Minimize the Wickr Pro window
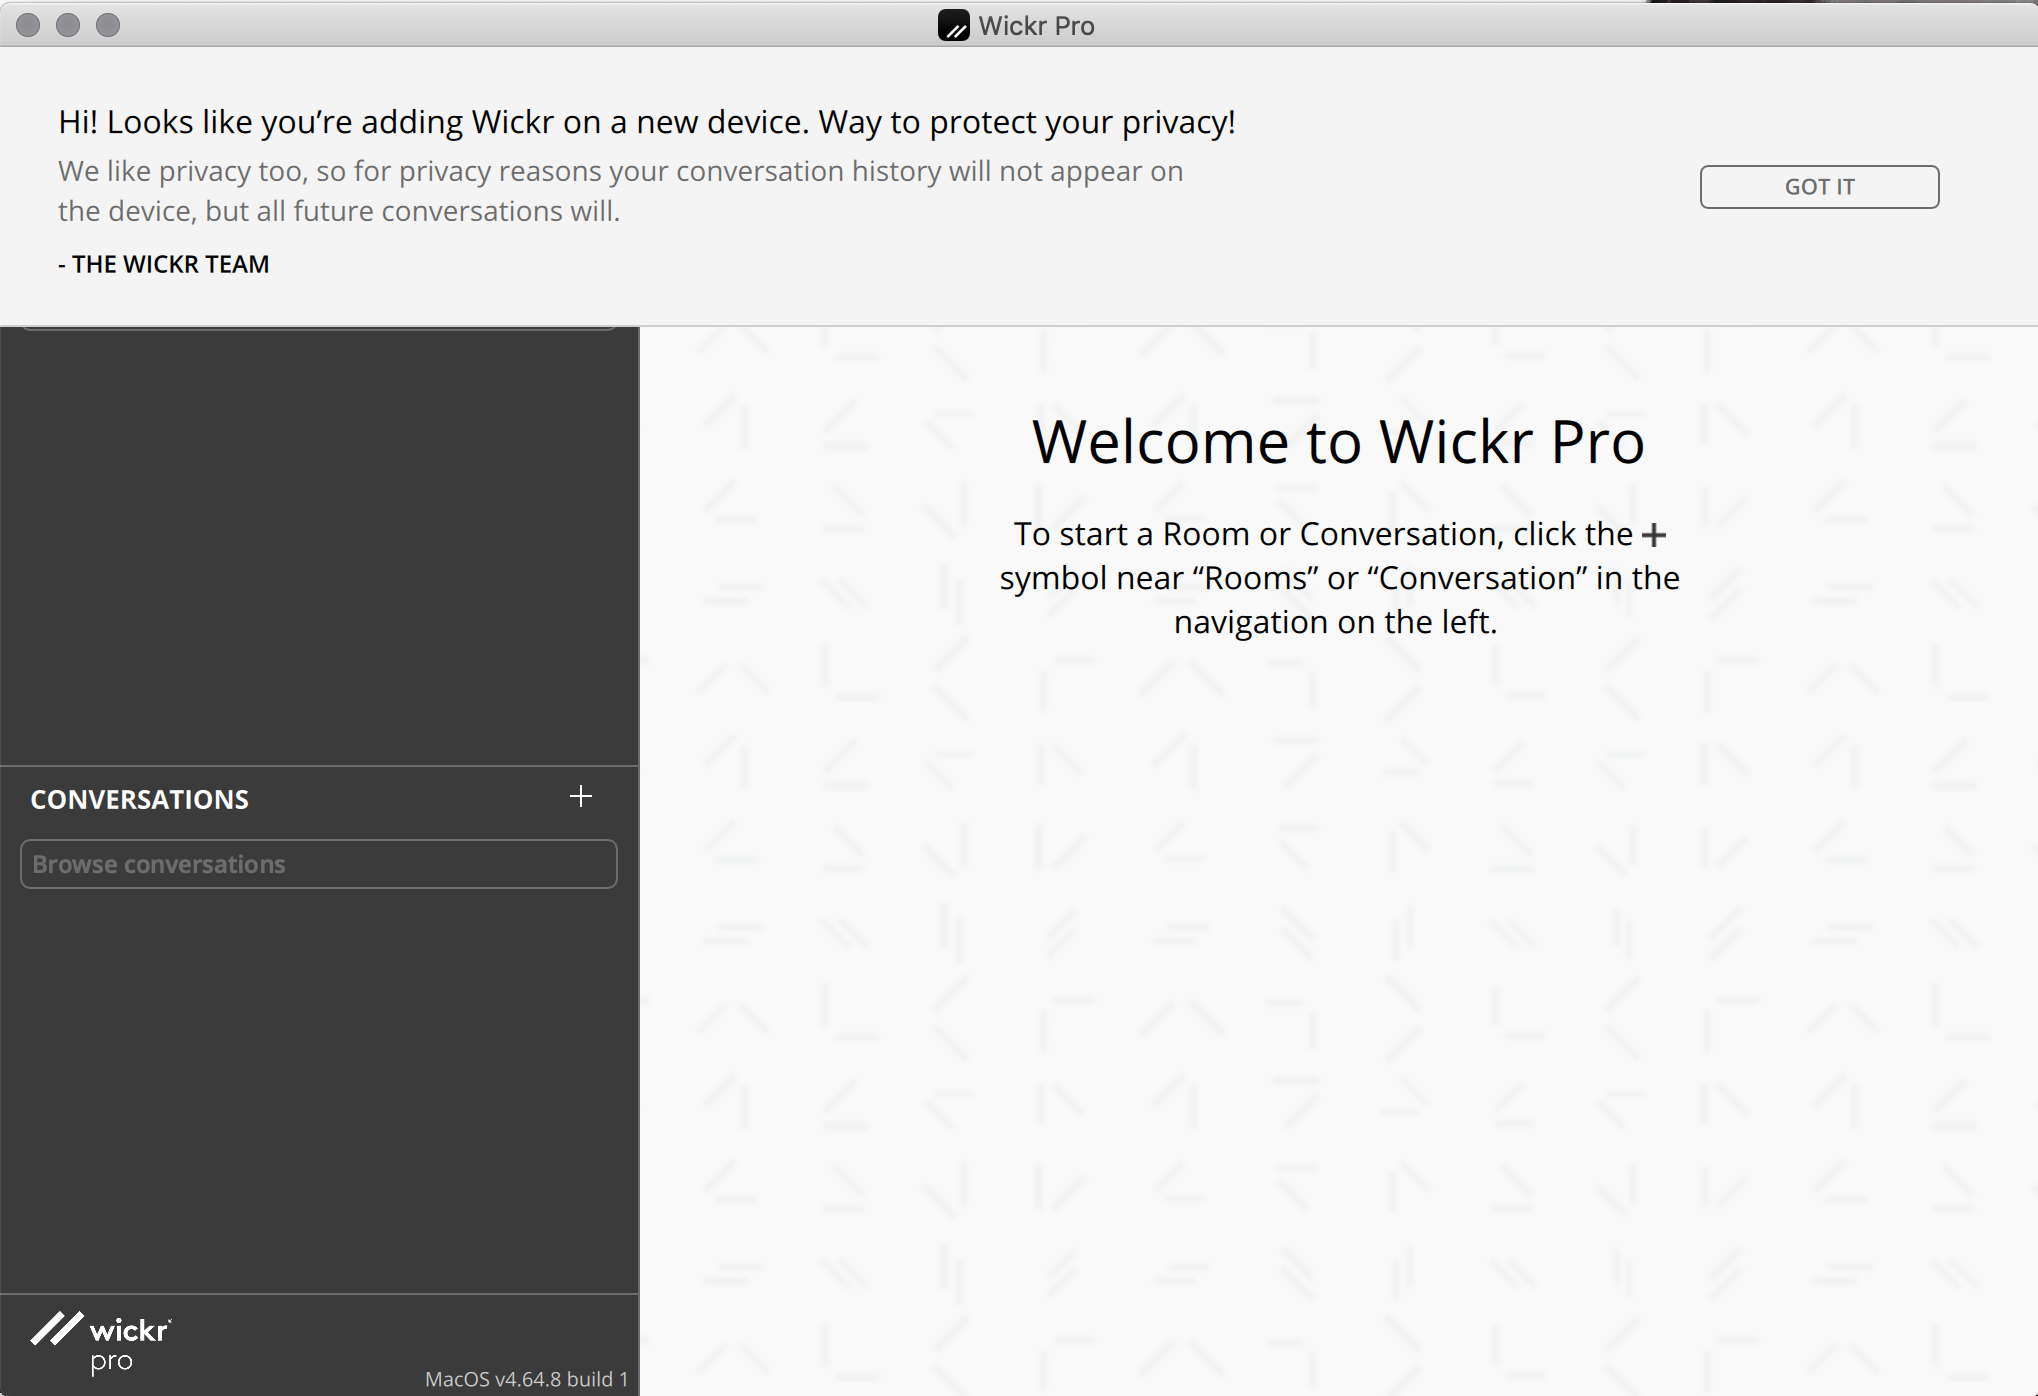Image resolution: width=2038 pixels, height=1396 pixels. pos(68,25)
